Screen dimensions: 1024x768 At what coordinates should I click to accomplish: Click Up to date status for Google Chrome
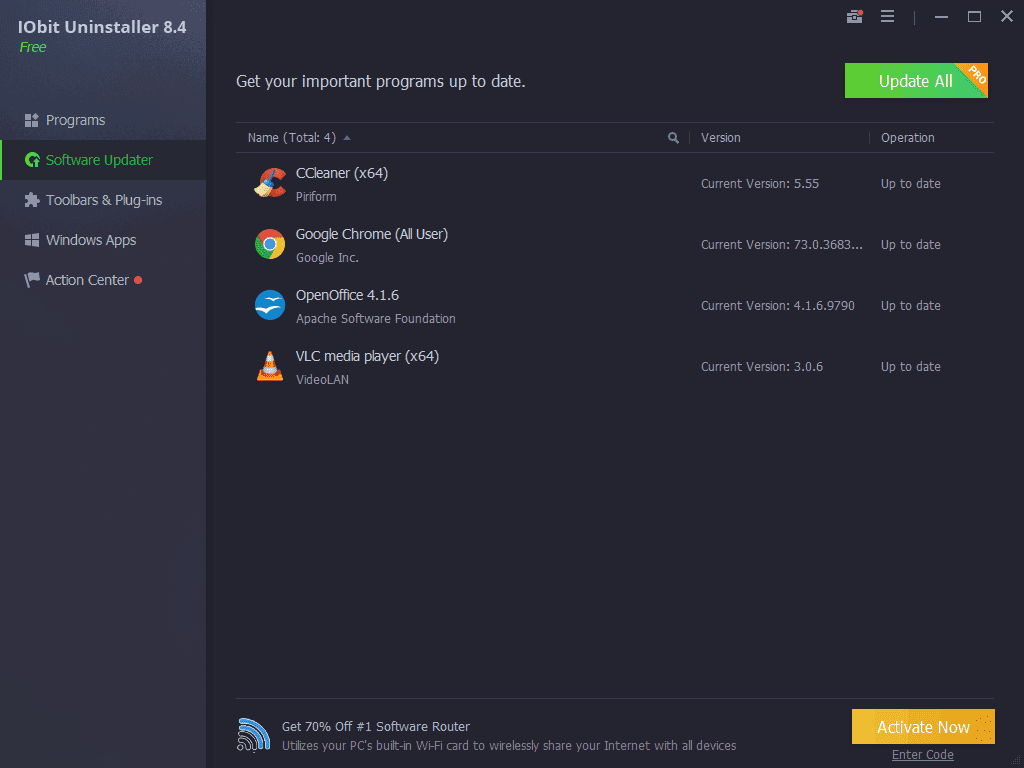click(910, 244)
